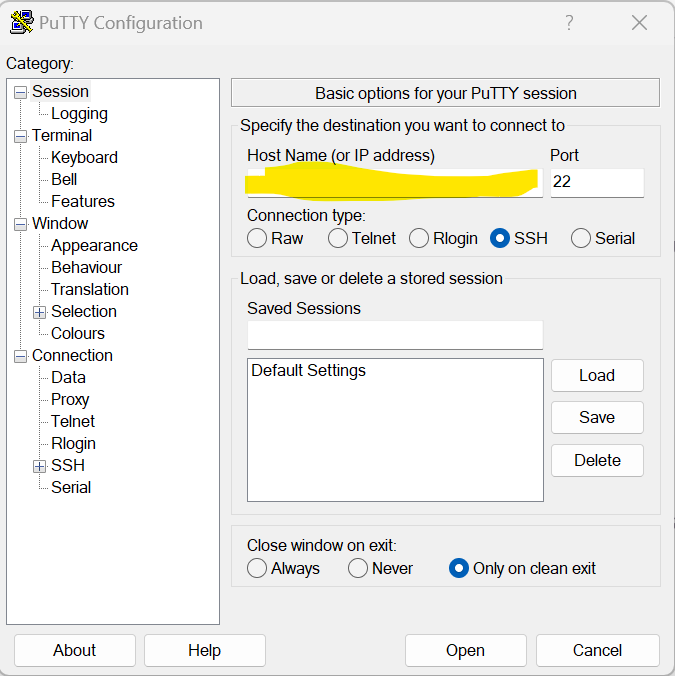
Task: Expand the Selection tree node
Action: click(39, 313)
